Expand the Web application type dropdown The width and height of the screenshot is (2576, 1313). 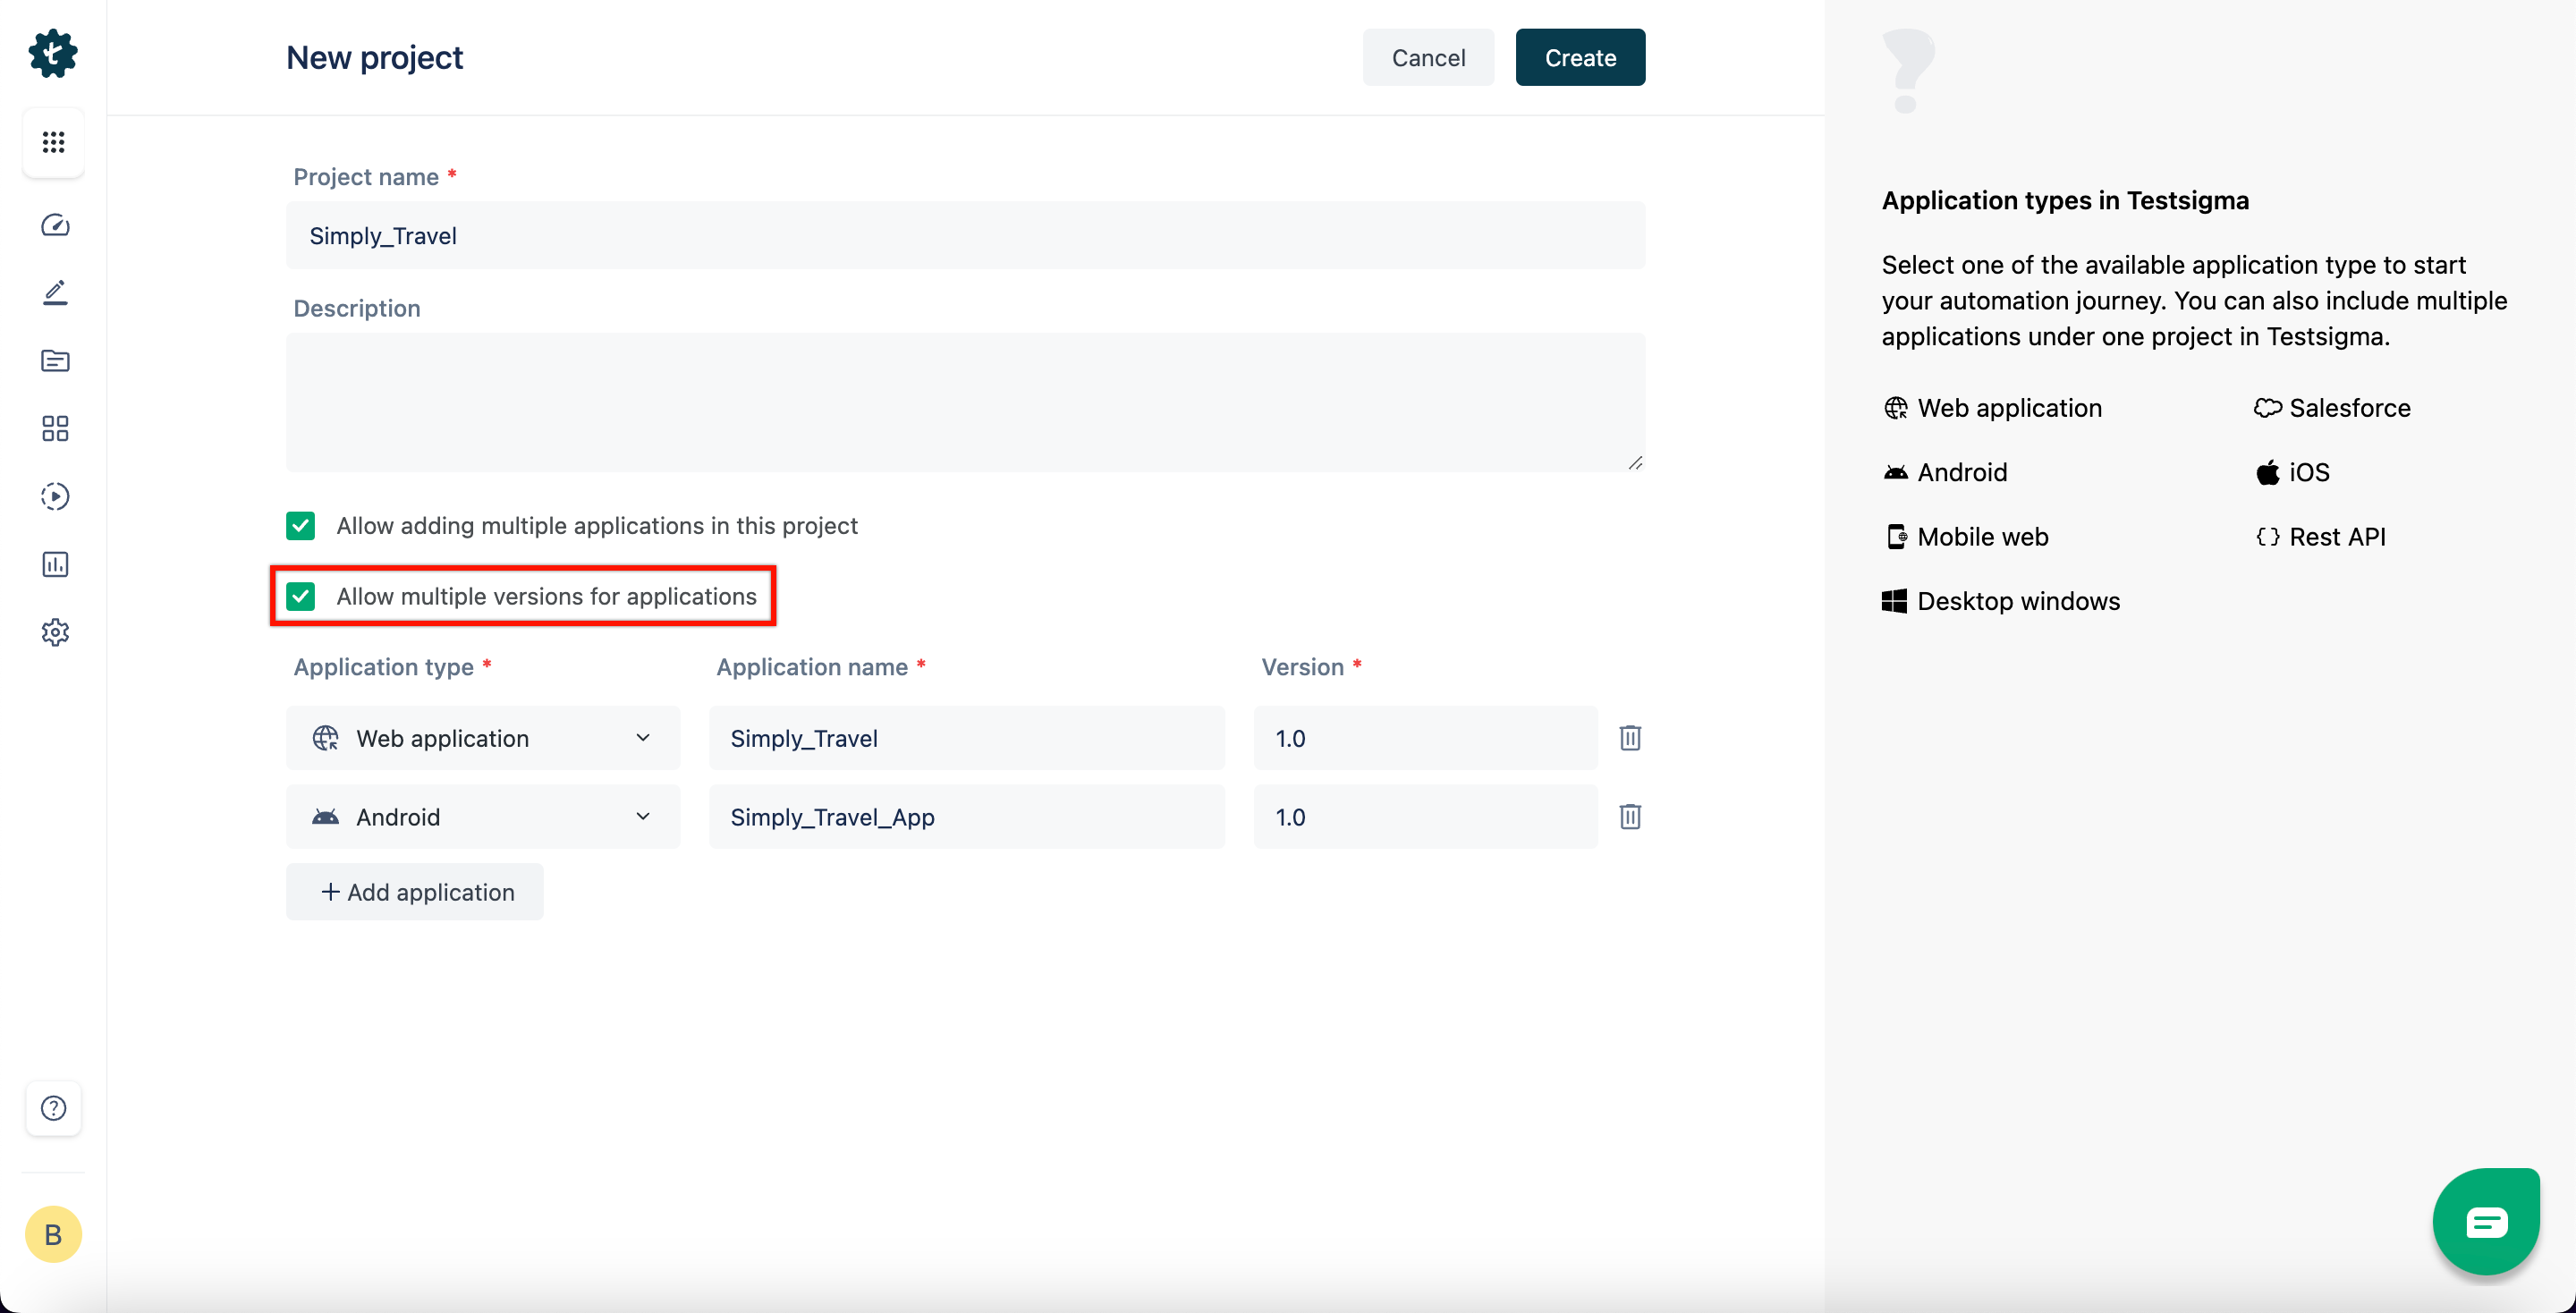point(643,737)
